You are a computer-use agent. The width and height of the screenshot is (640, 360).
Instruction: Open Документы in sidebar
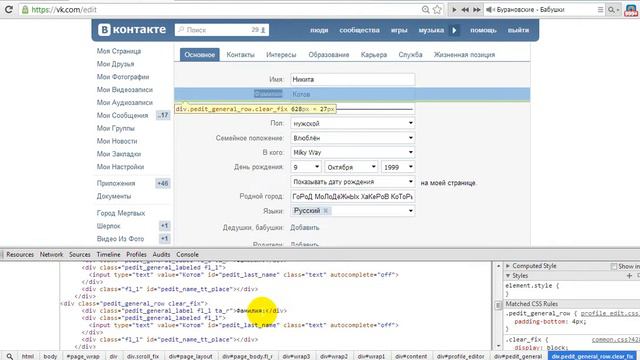(x=114, y=196)
